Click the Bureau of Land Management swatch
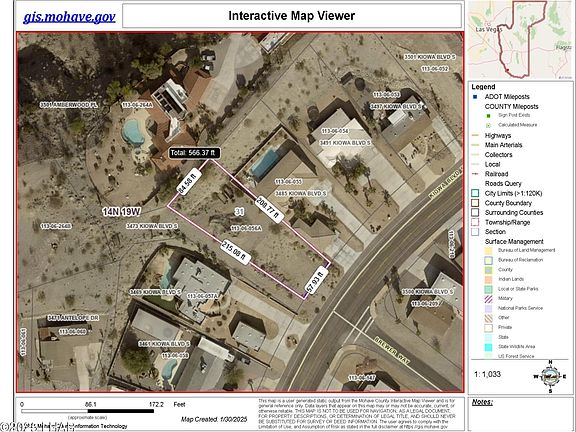 tap(488, 251)
